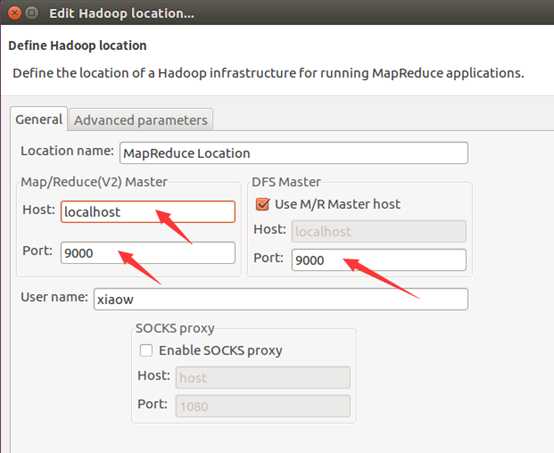Click the SOCKS proxy Port field
This screenshot has width=554, height=453.
263,406
